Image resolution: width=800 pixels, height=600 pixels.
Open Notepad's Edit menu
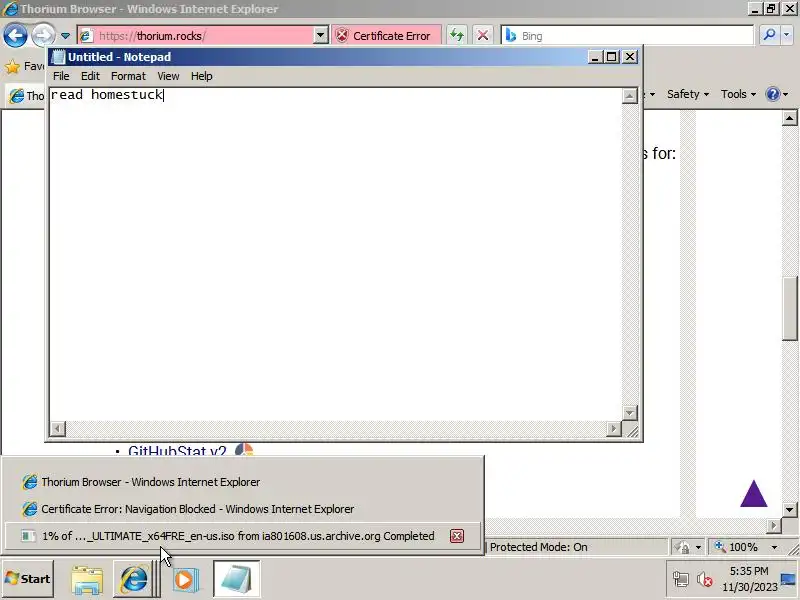(x=90, y=76)
